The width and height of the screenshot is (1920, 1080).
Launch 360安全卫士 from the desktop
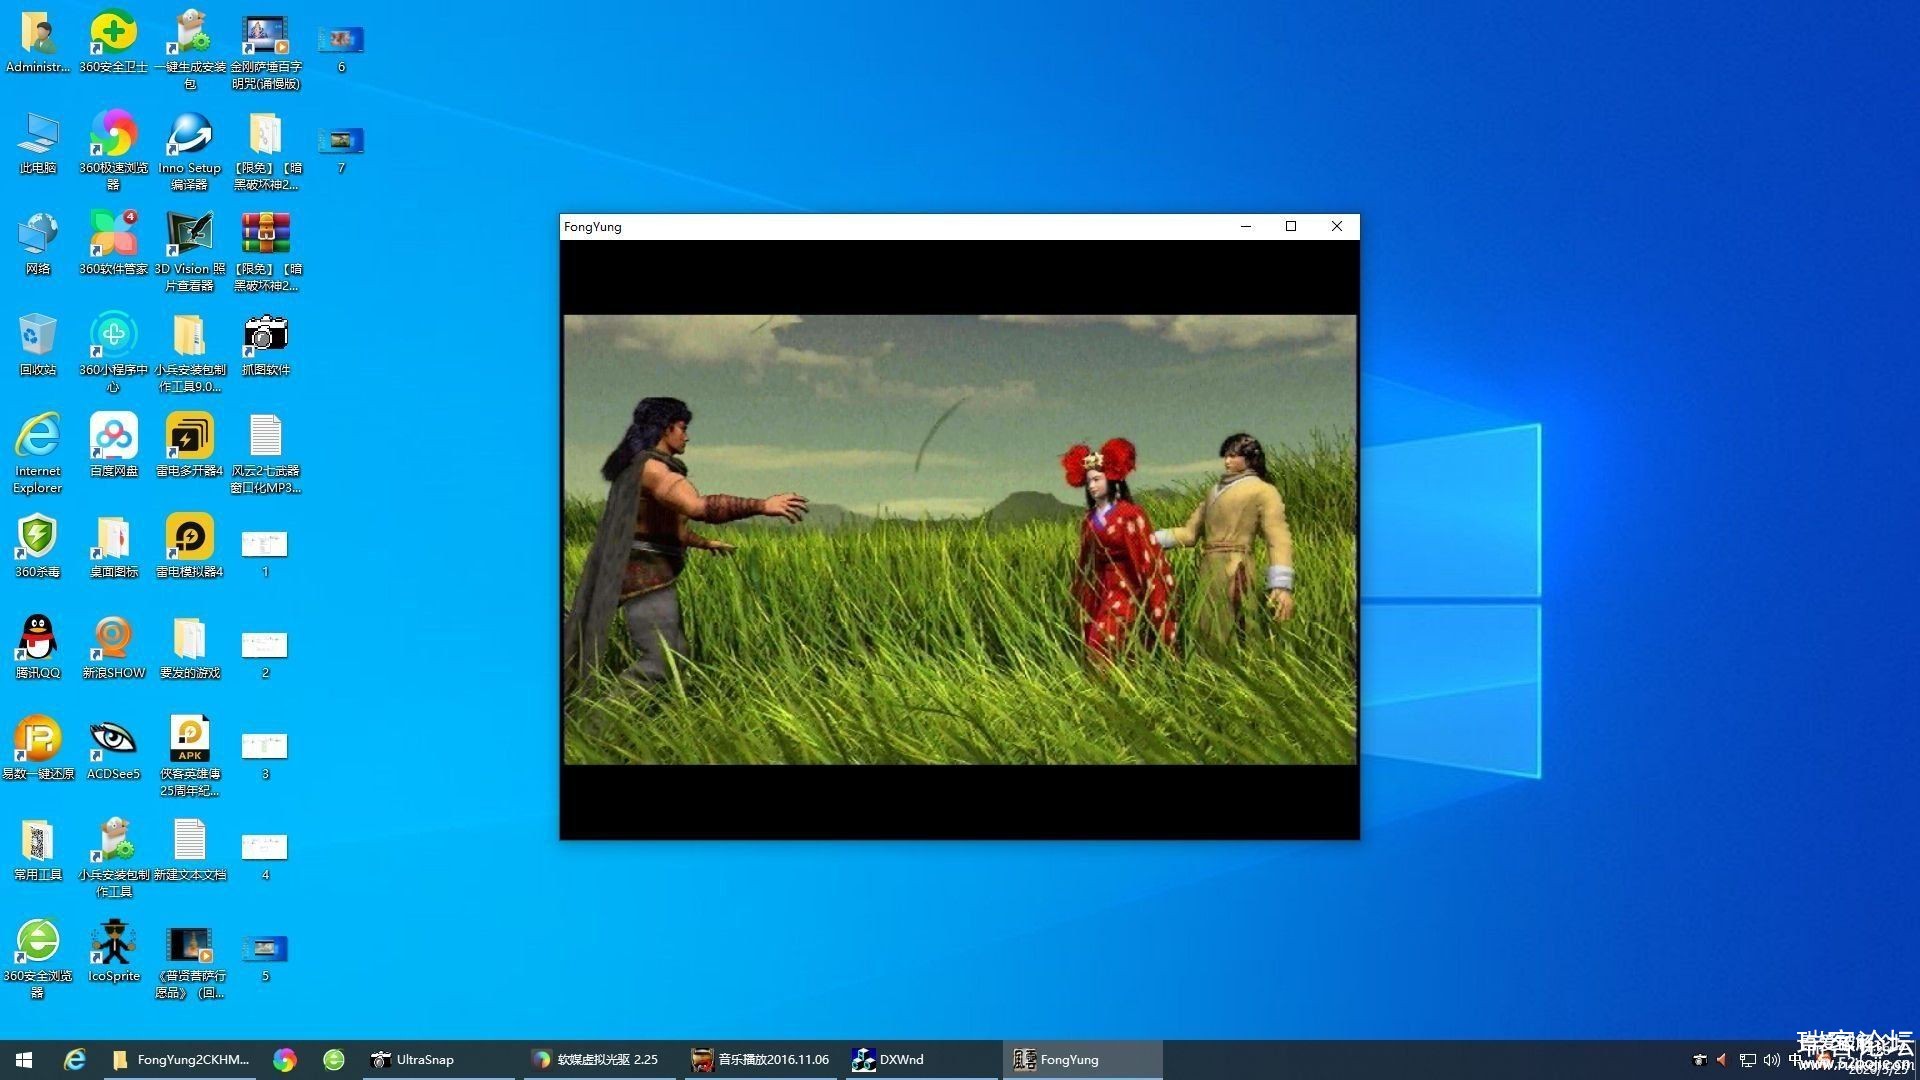pos(113,43)
